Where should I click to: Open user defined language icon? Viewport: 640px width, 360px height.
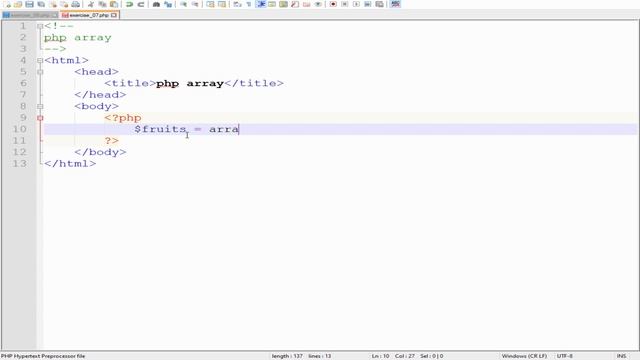272,4
